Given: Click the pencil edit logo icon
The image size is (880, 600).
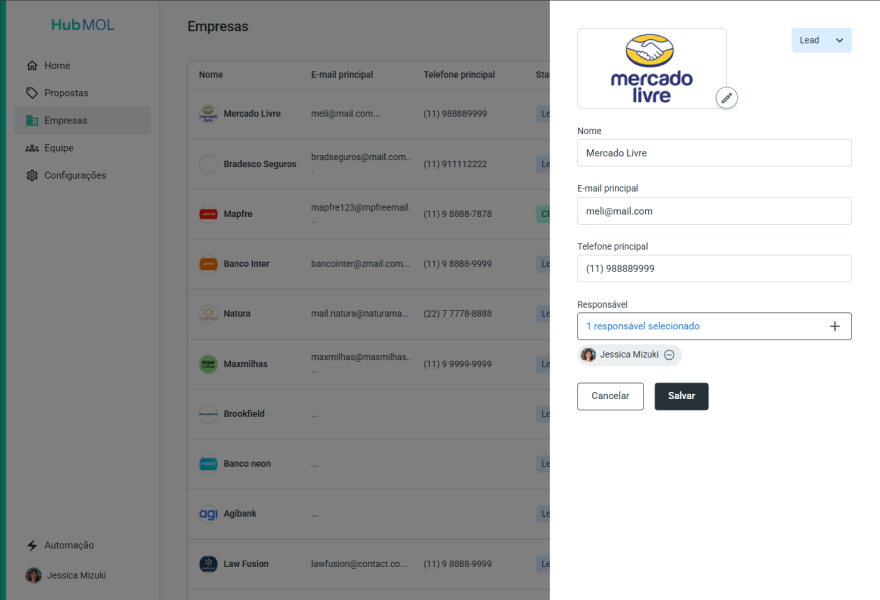Looking at the screenshot, I should 726,98.
